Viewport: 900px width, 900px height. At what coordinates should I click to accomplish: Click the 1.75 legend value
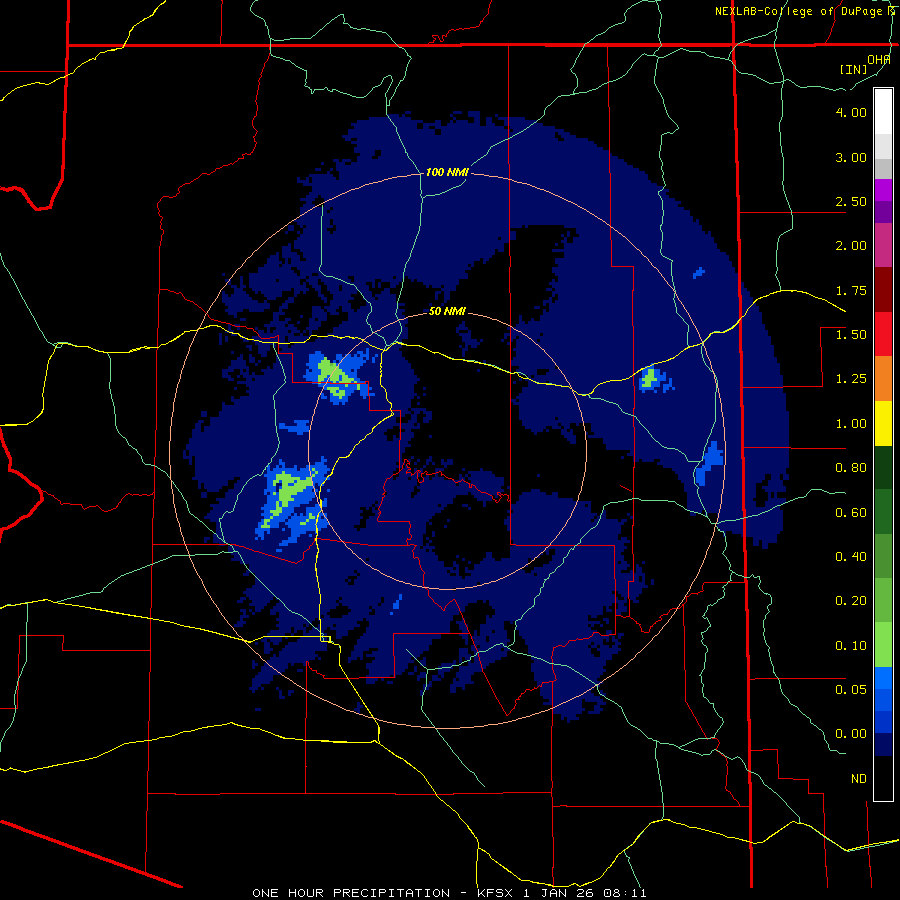(x=851, y=290)
